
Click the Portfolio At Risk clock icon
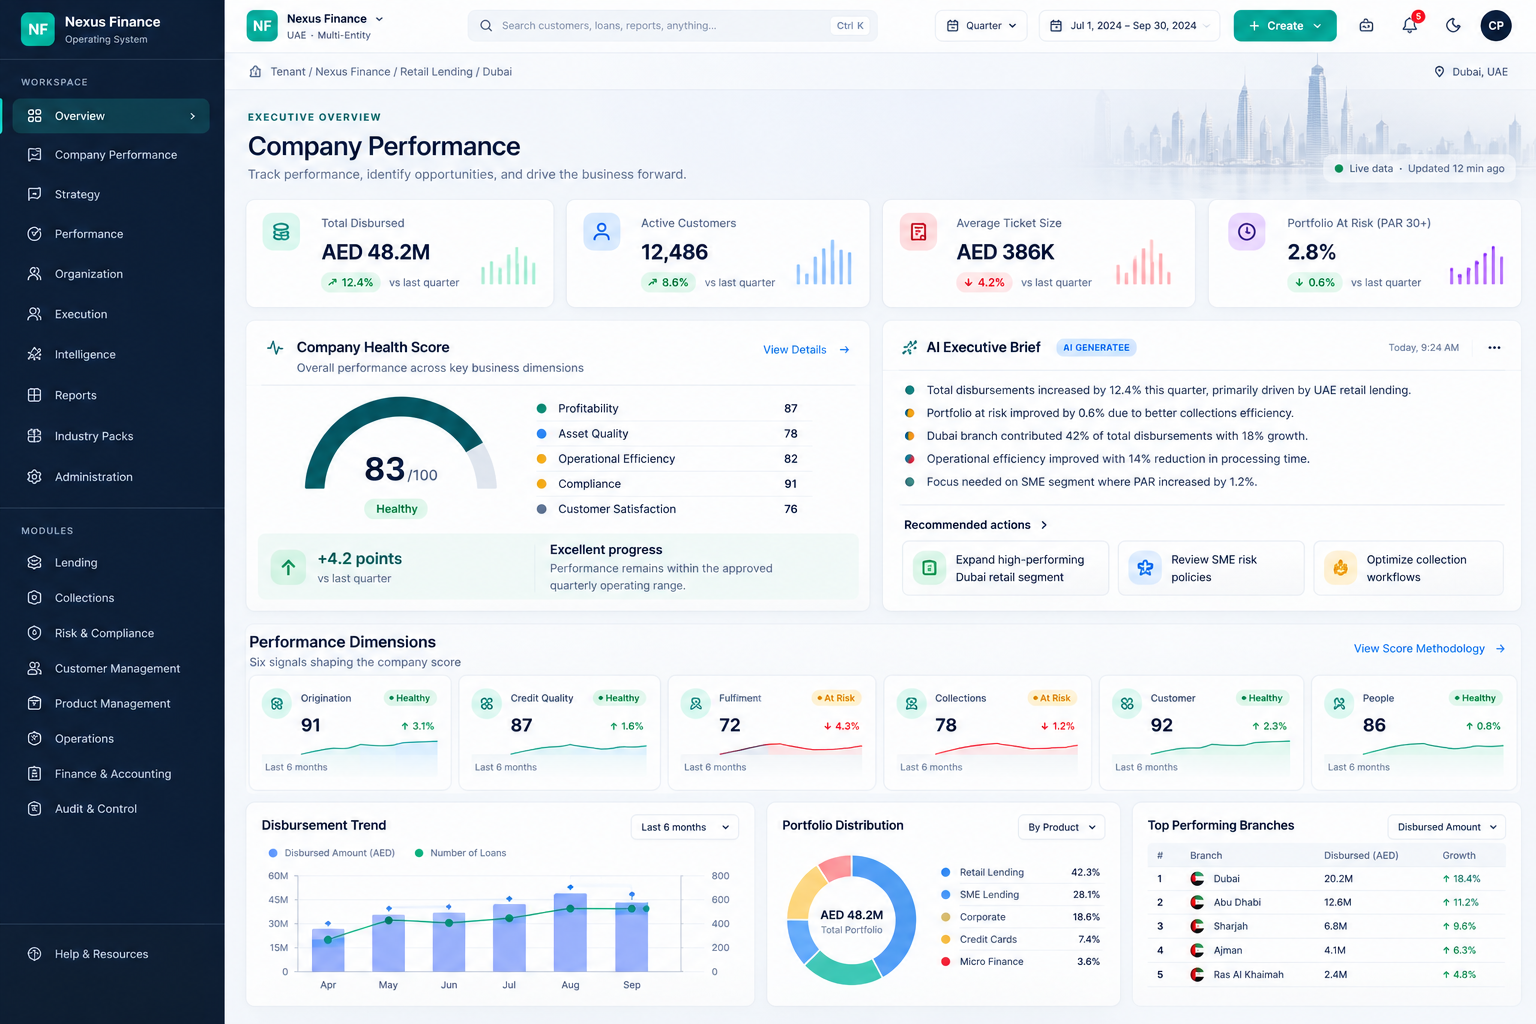point(1247,232)
